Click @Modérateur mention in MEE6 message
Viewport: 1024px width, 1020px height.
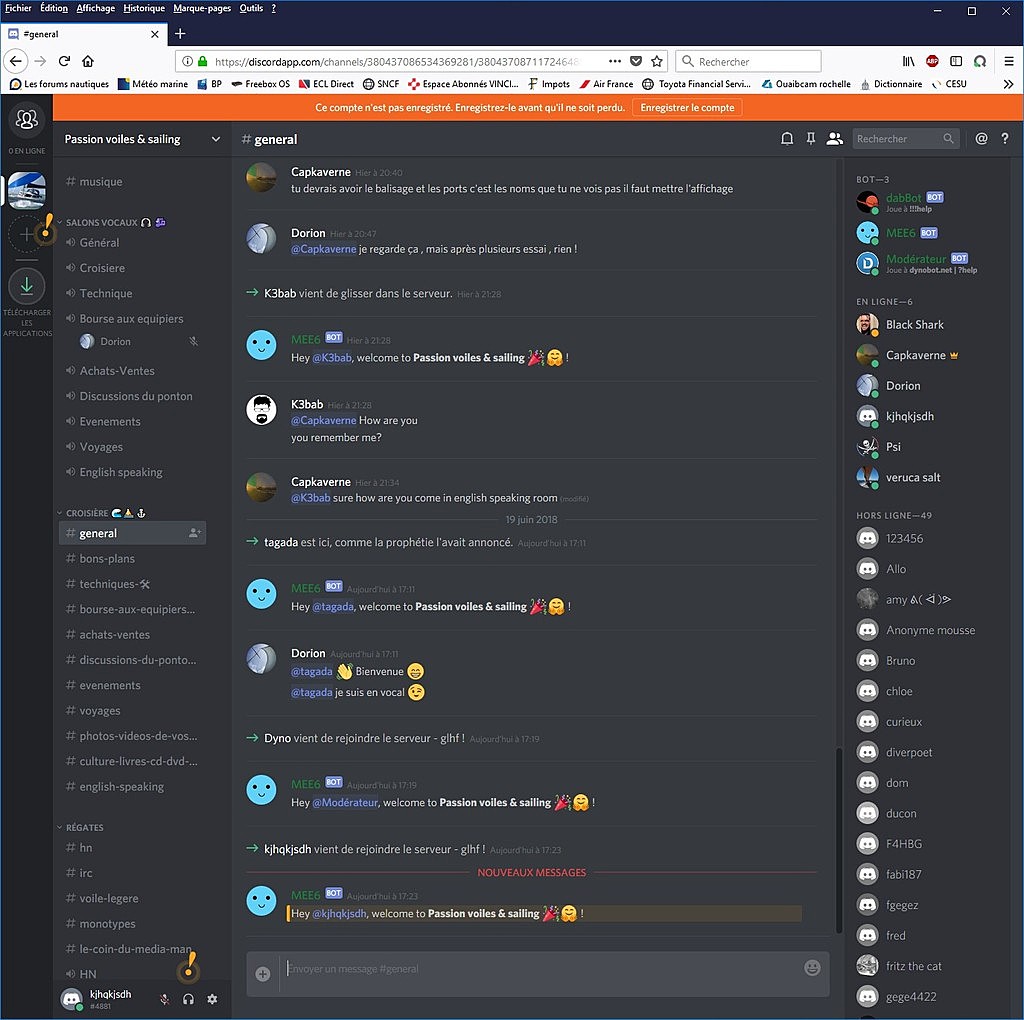[x=345, y=802]
